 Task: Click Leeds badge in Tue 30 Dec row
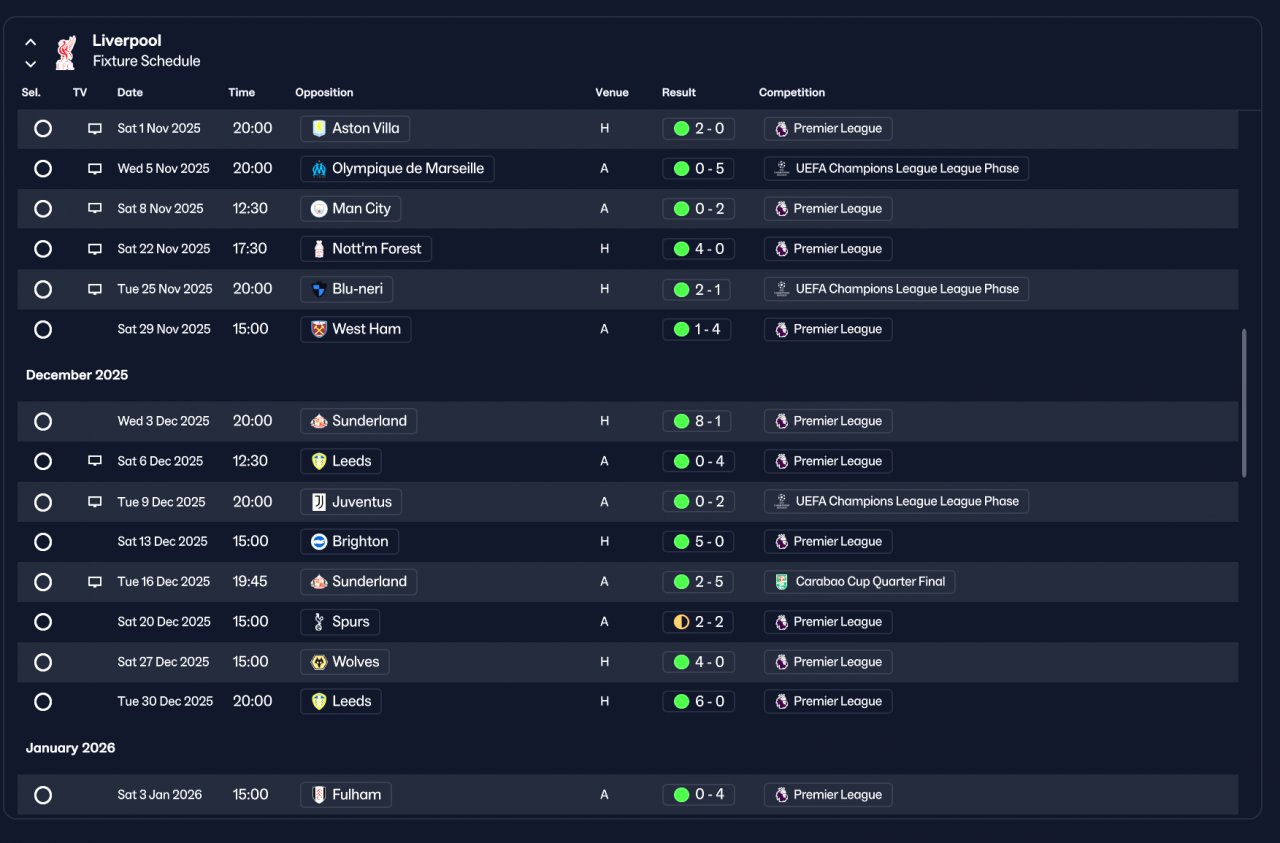pos(319,701)
